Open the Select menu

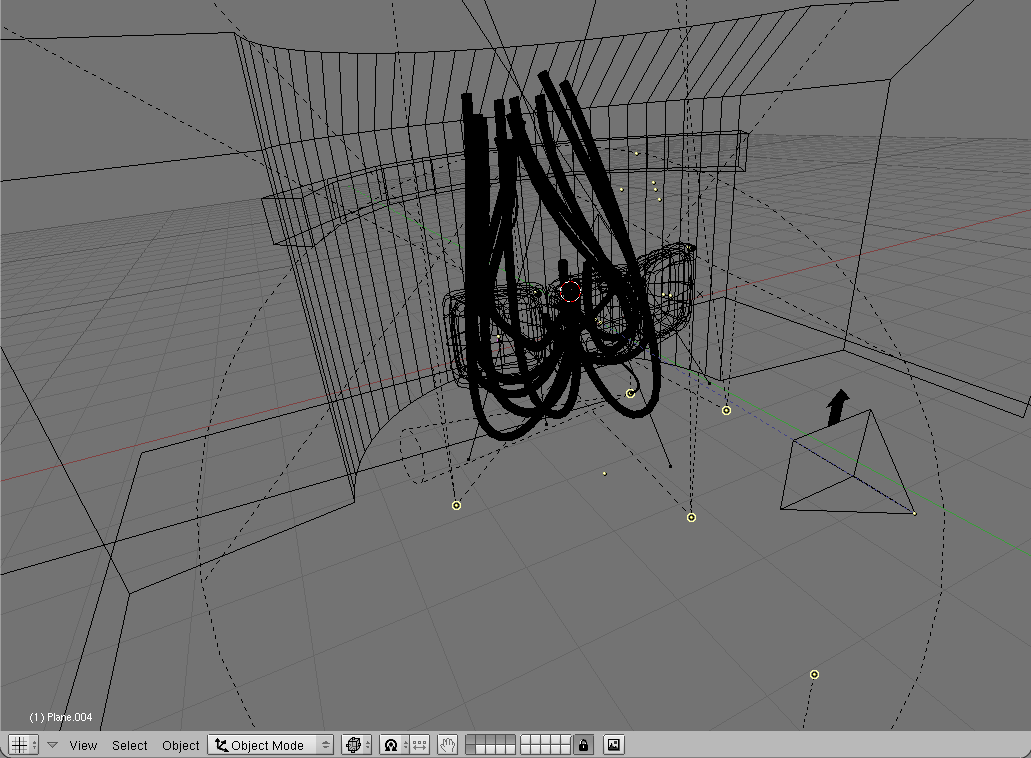[x=130, y=746]
